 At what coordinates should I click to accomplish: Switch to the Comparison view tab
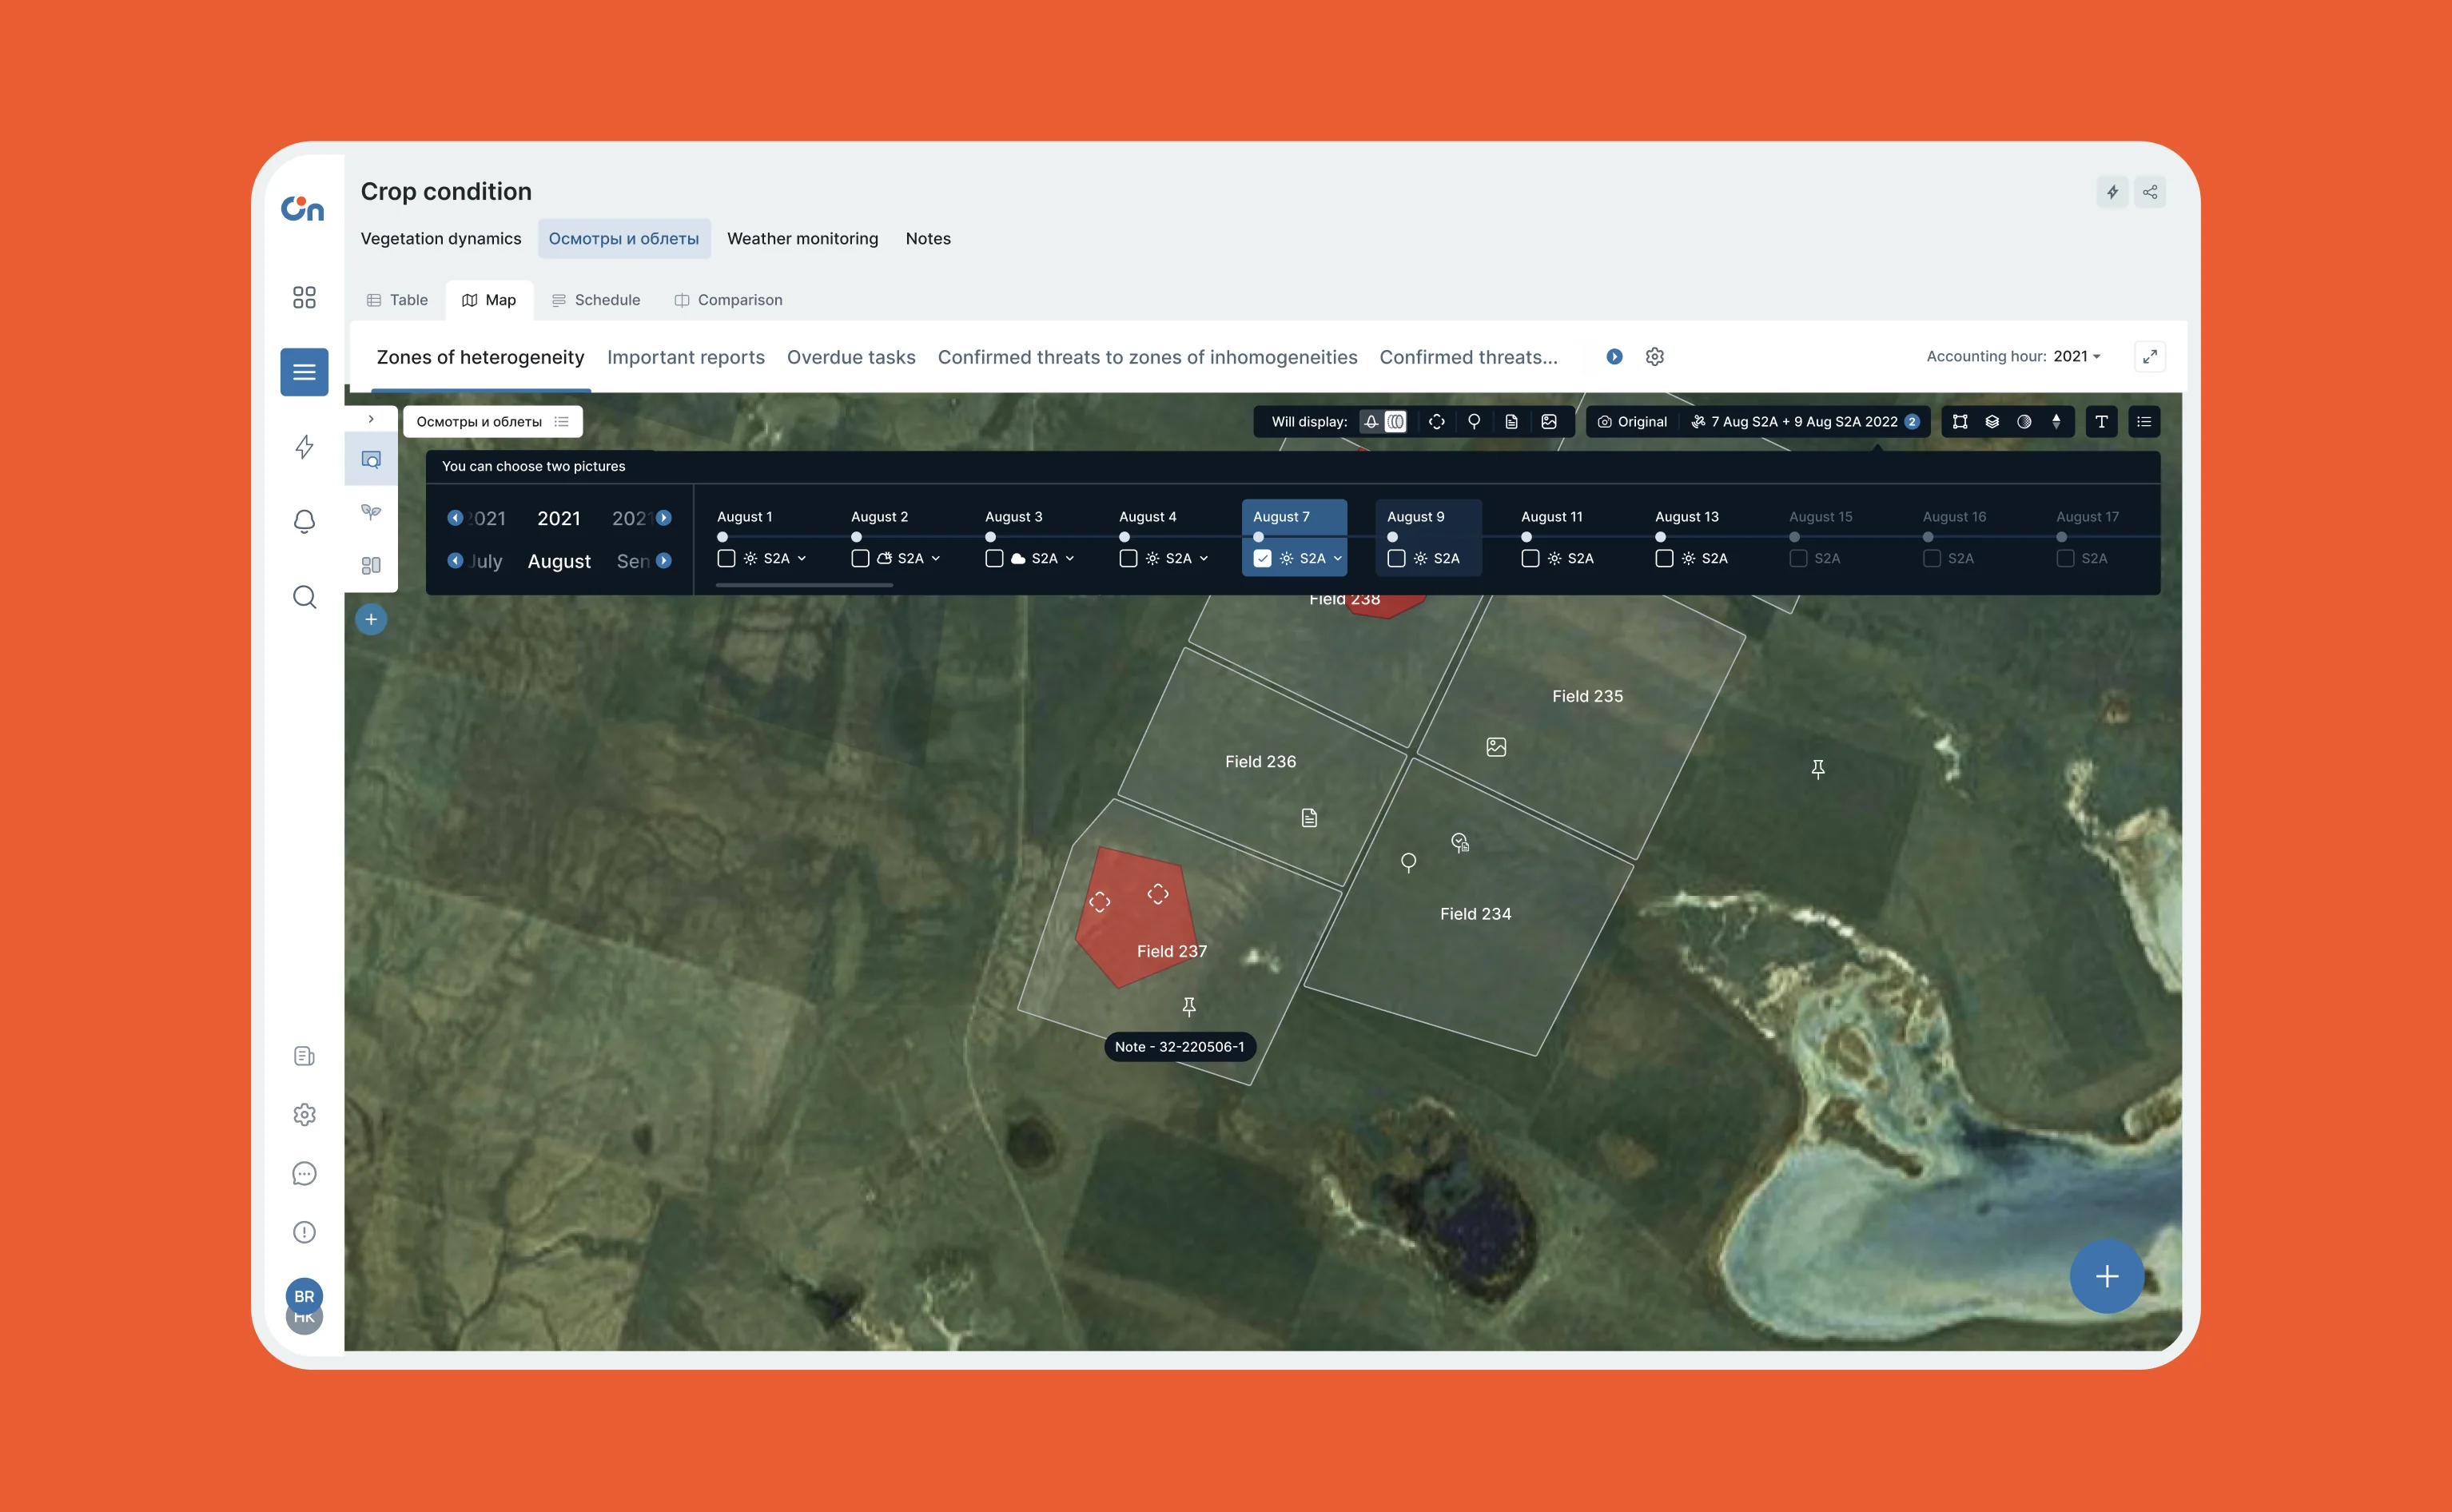[729, 300]
